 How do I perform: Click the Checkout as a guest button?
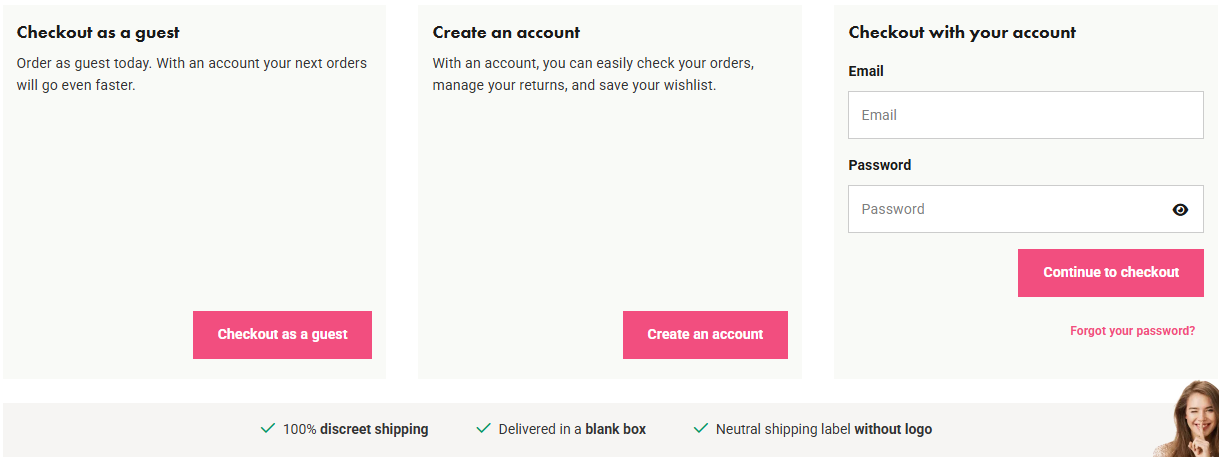click(282, 335)
